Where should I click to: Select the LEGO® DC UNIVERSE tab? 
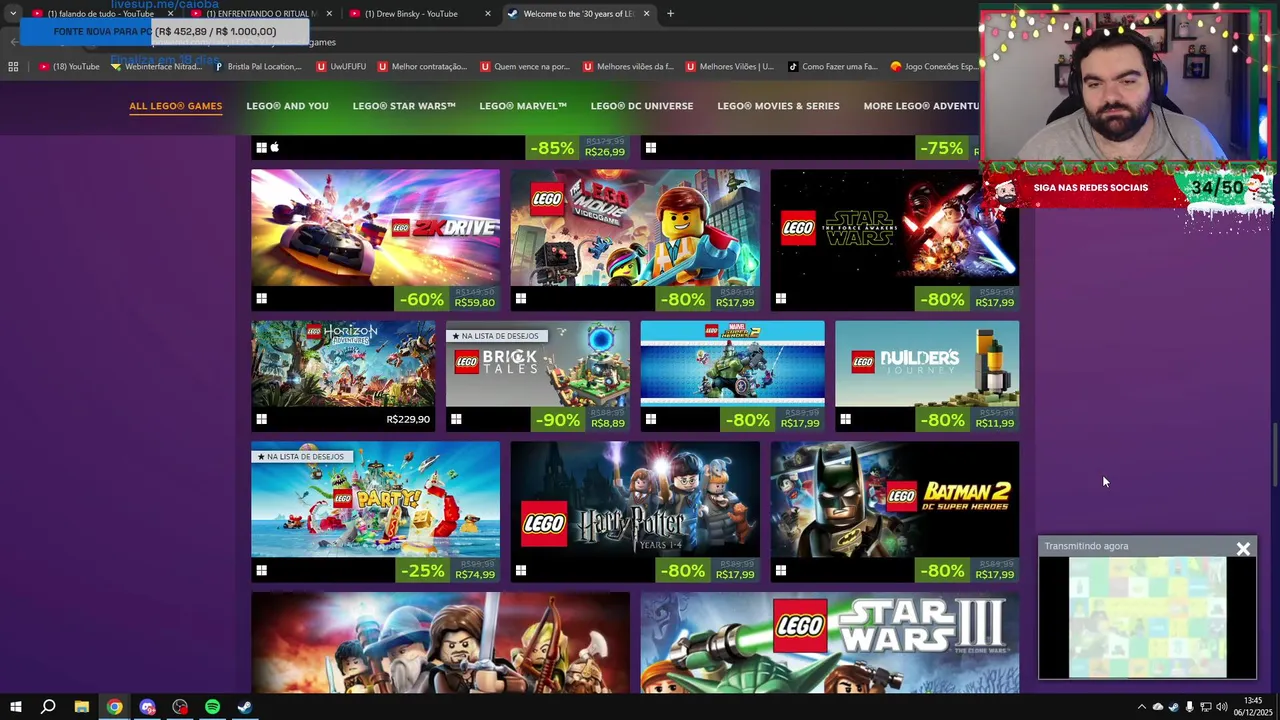click(642, 106)
